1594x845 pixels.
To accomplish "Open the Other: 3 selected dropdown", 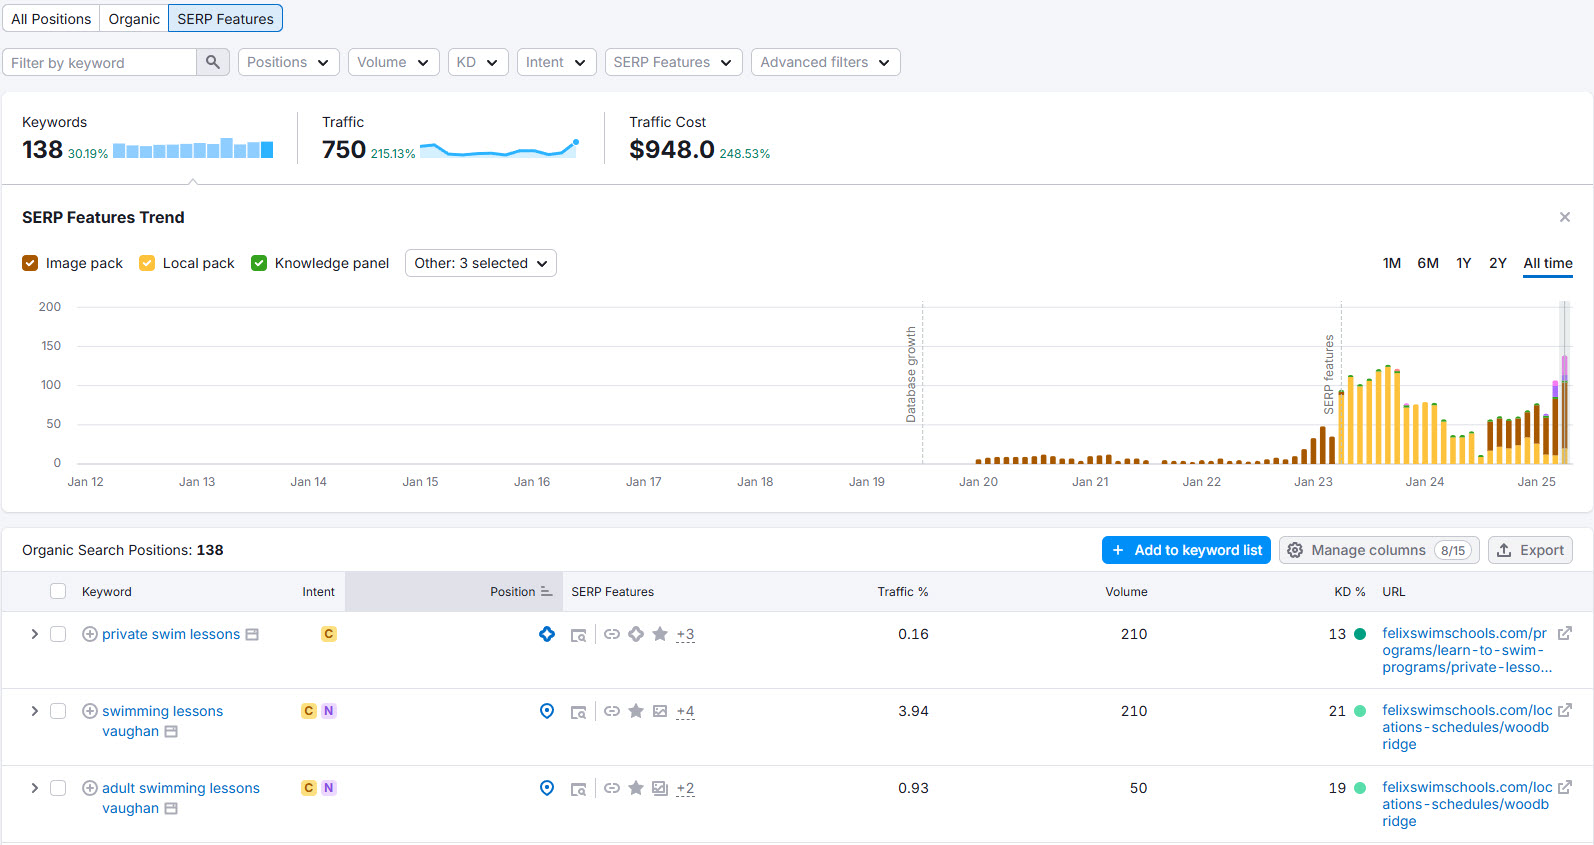I will pos(480,263).
